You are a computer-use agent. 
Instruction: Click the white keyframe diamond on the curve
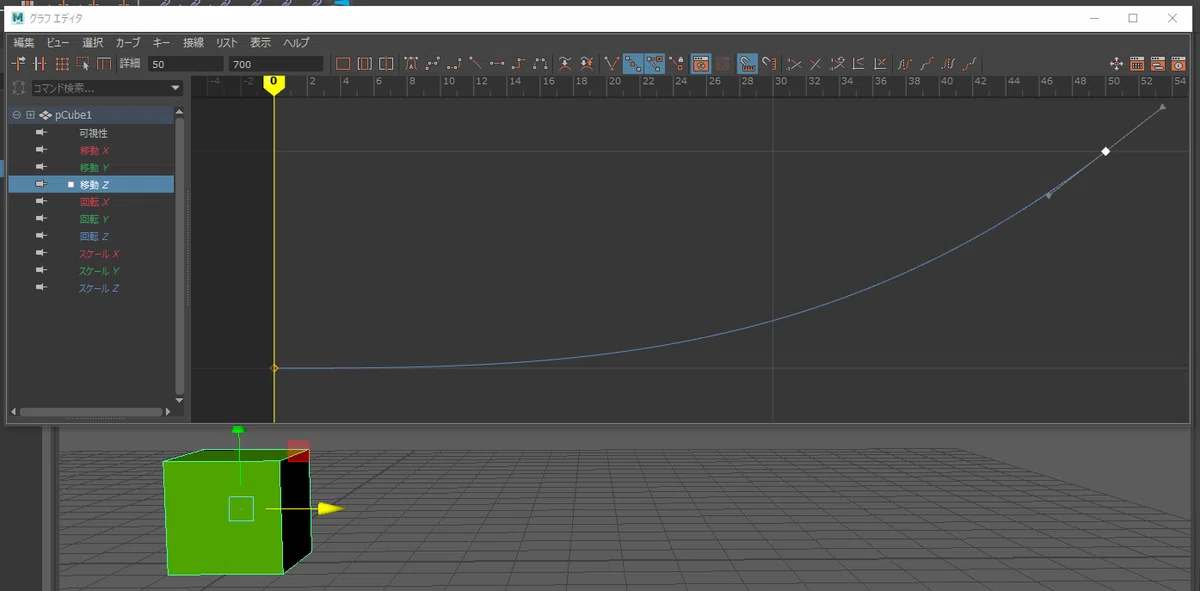tap(1105, 152)
